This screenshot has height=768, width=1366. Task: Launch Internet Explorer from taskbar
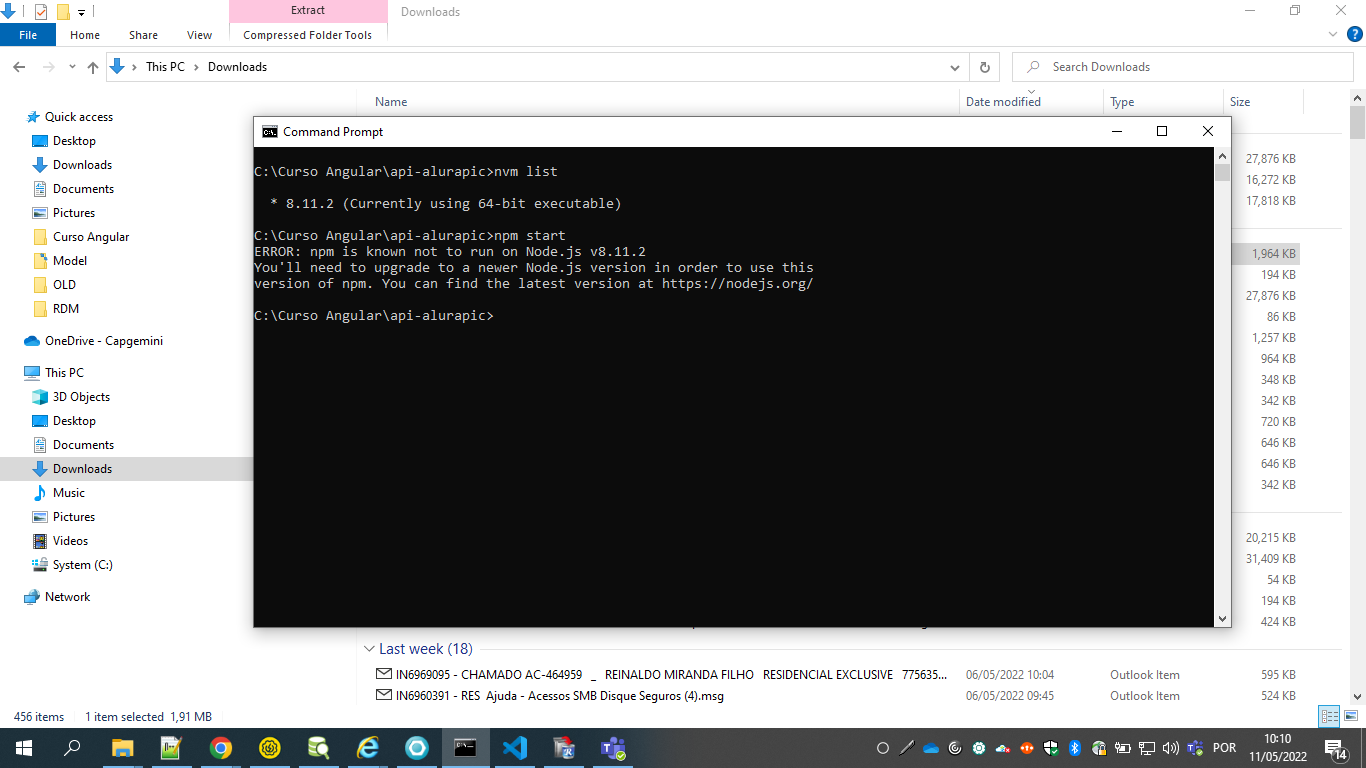[x=368, y=748]
